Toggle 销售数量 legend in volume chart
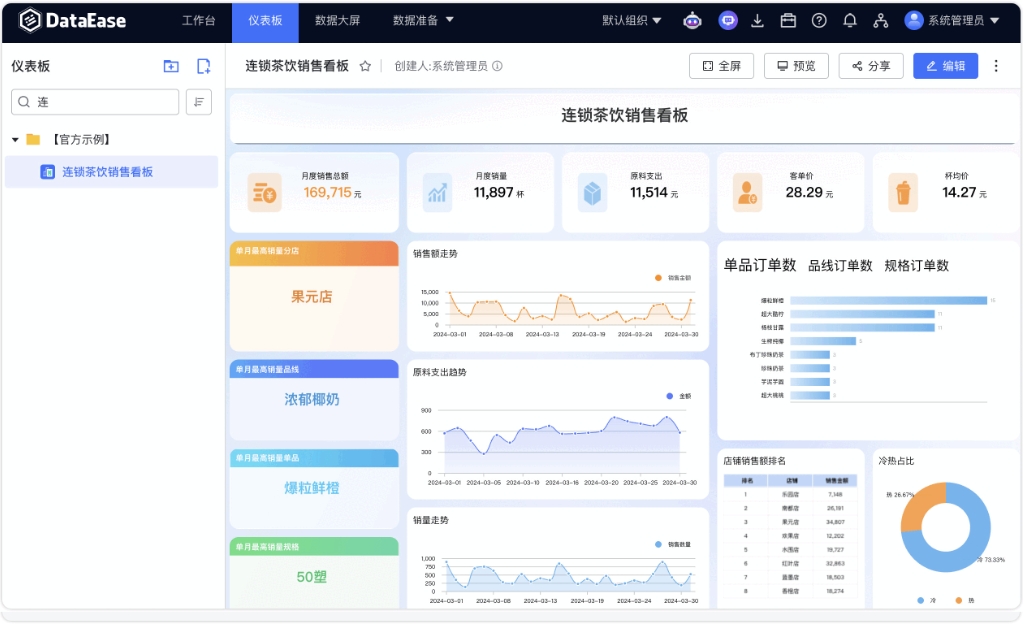 [673, 544]
